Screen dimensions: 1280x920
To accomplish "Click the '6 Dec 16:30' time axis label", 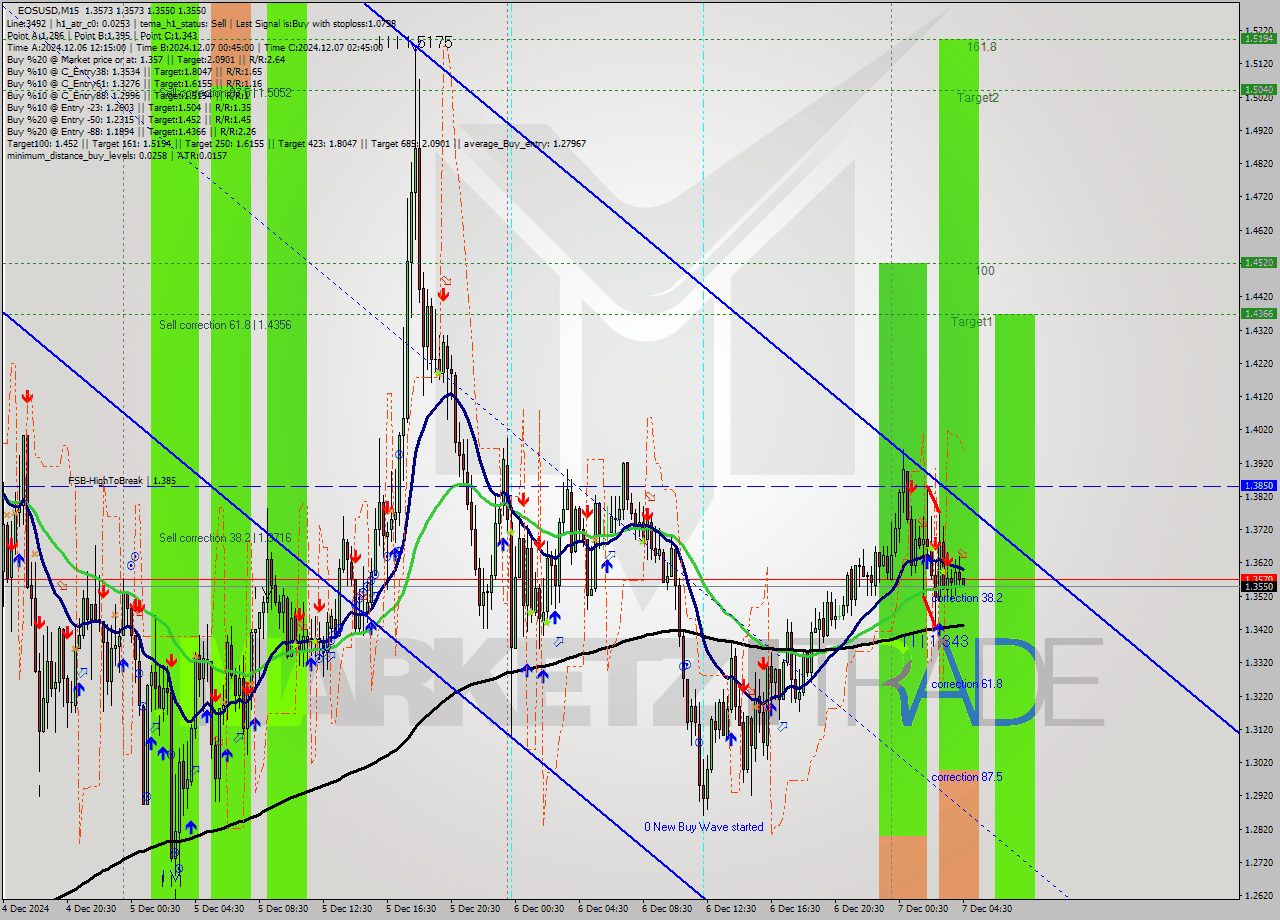I will (x=795, y=909).
